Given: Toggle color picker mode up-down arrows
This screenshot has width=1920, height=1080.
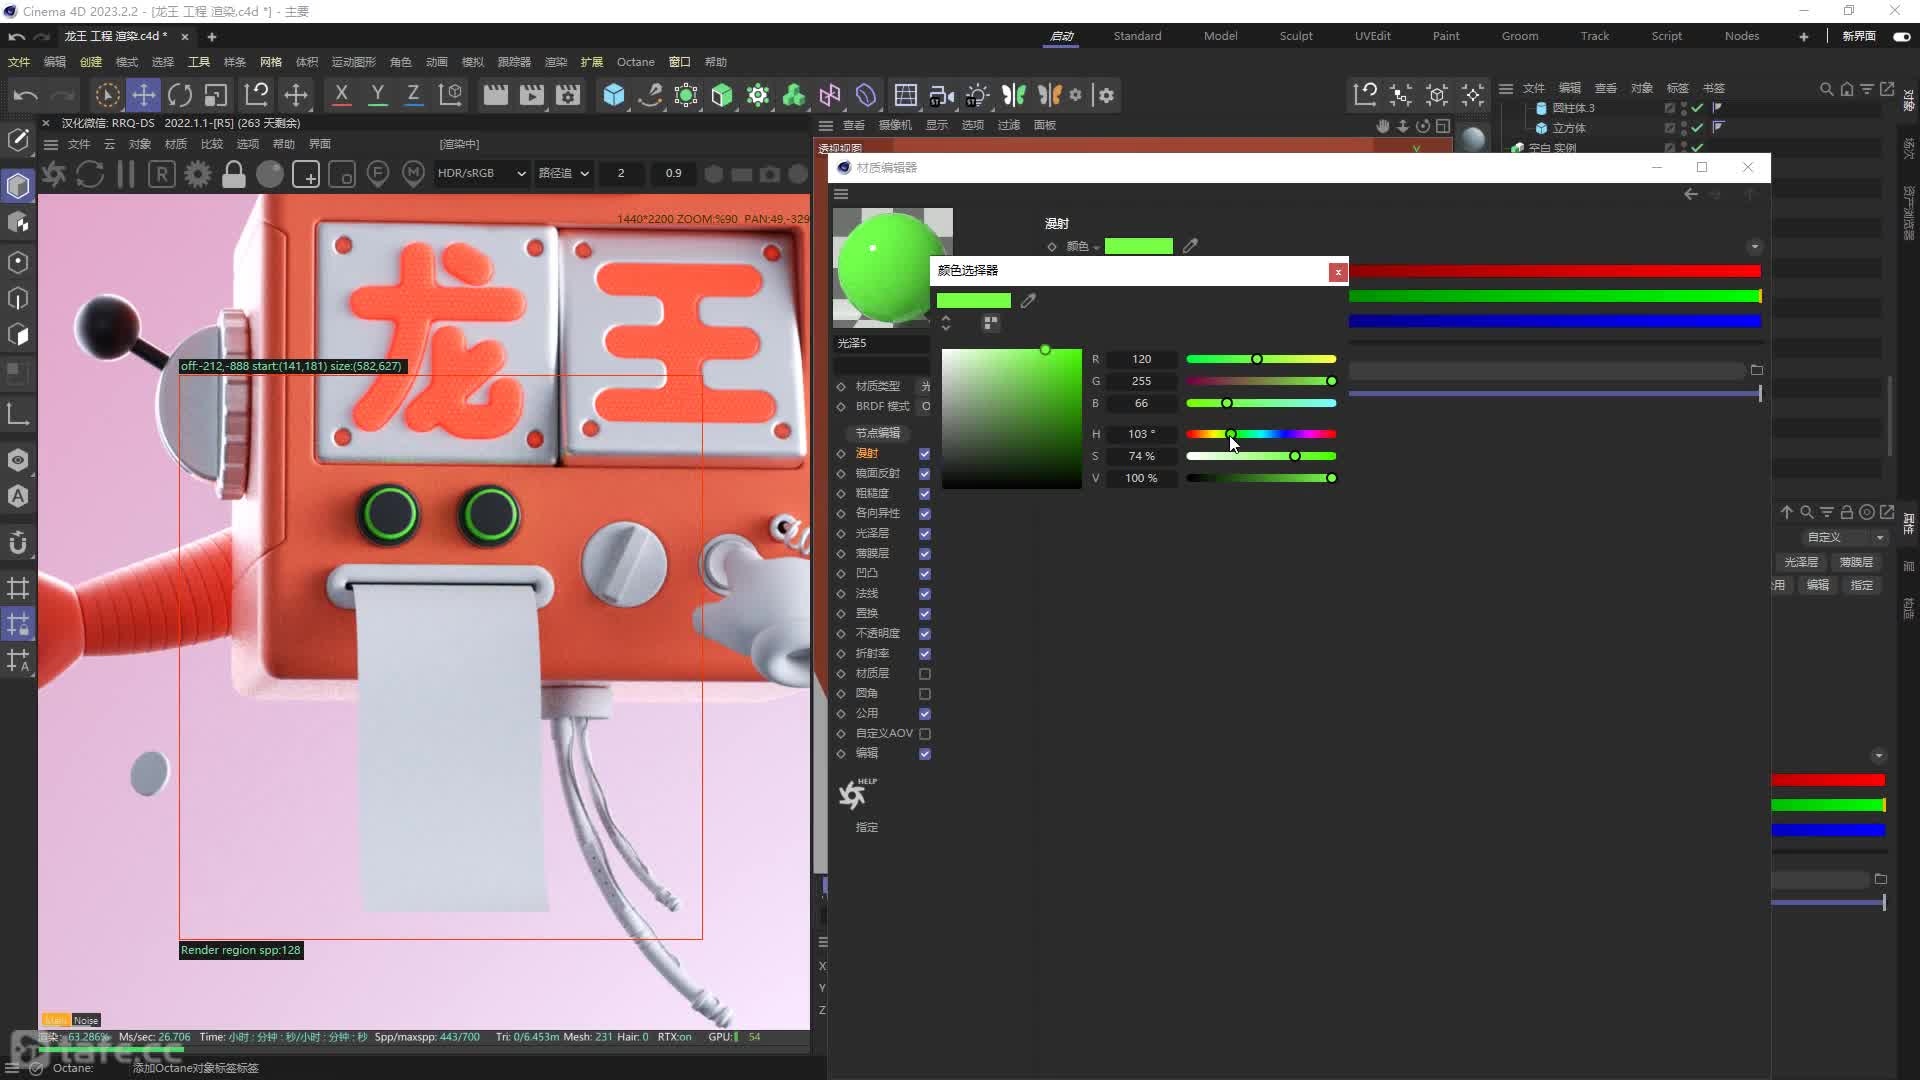Looking at the screenshot, I should click(946, 323).
